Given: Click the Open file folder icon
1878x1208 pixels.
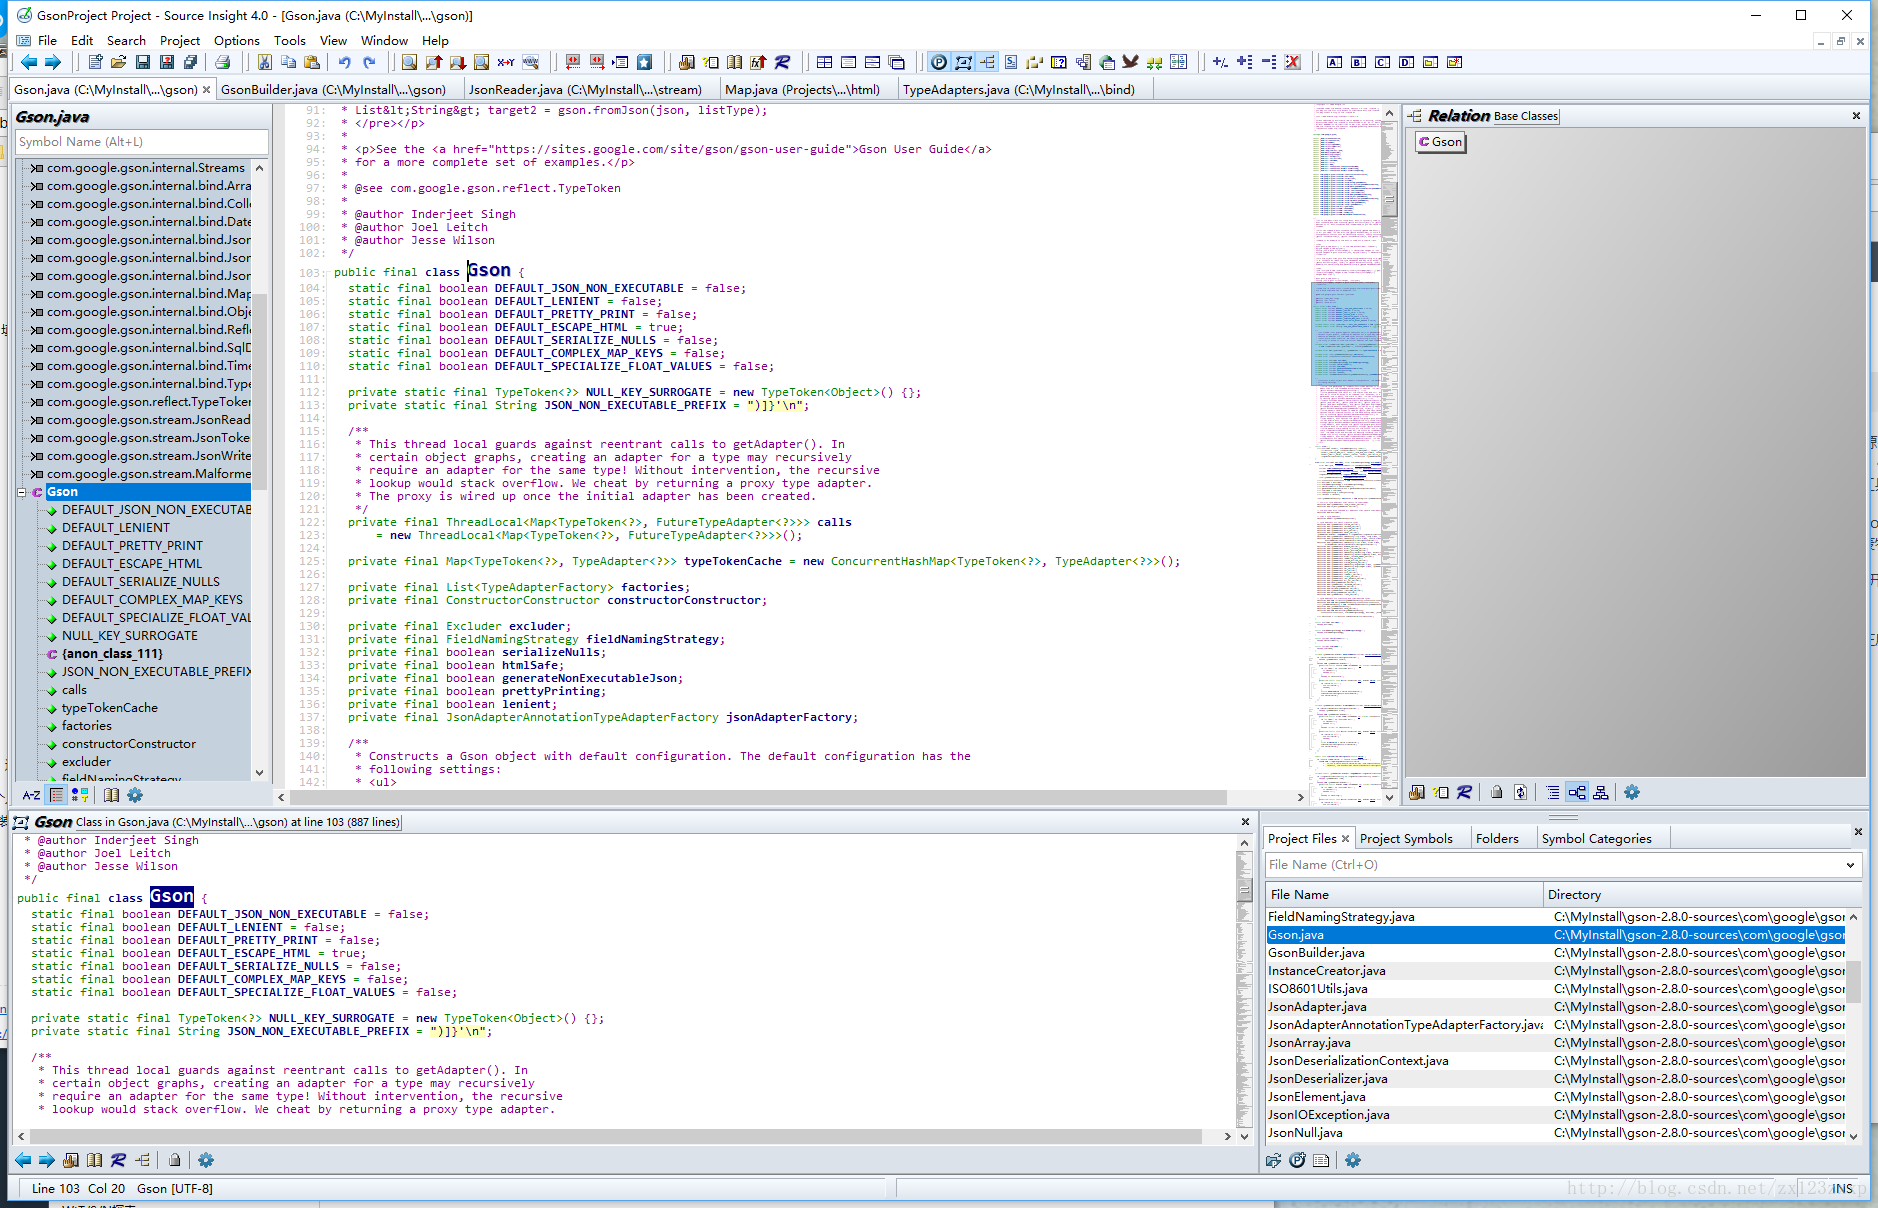Looking at the screenshot, I should click(118, 62).
